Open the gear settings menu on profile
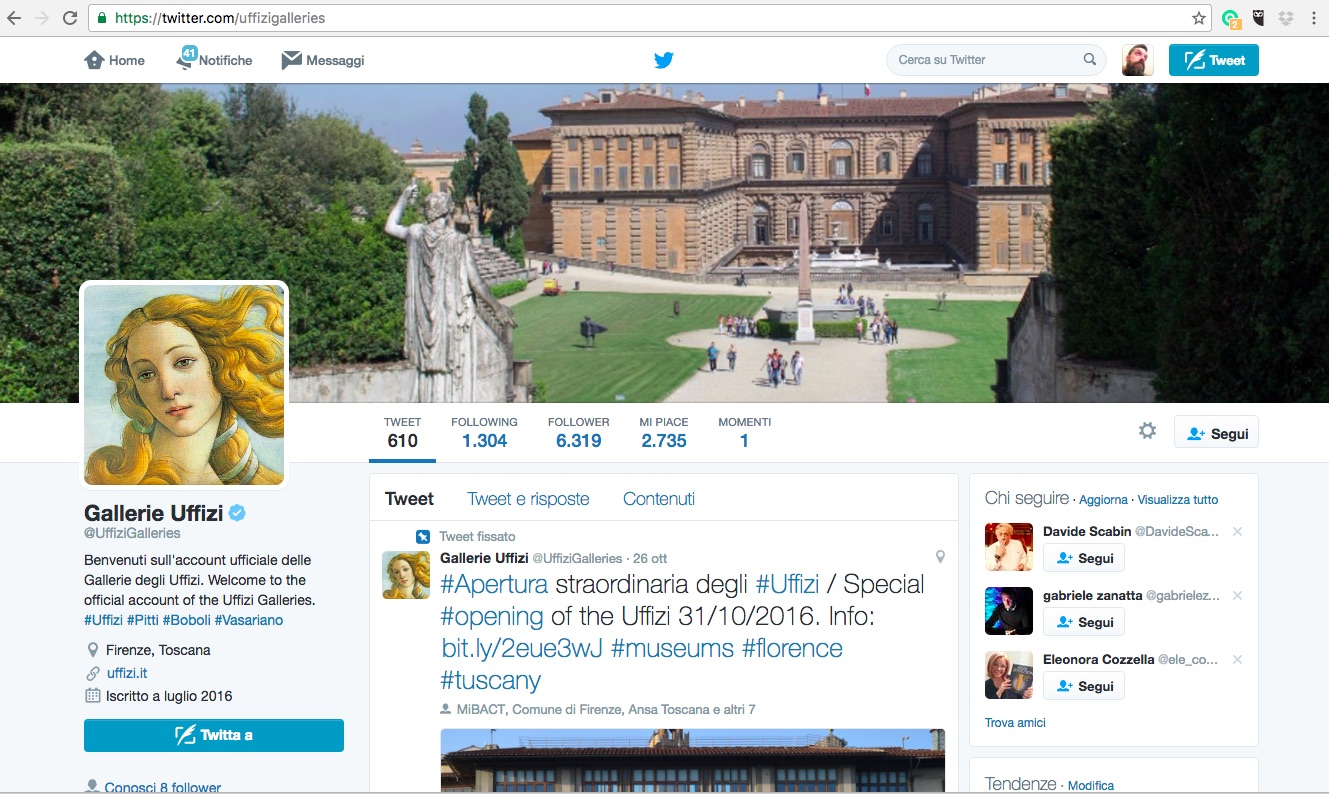The image size is (1329, 794). pos(1147,431)
